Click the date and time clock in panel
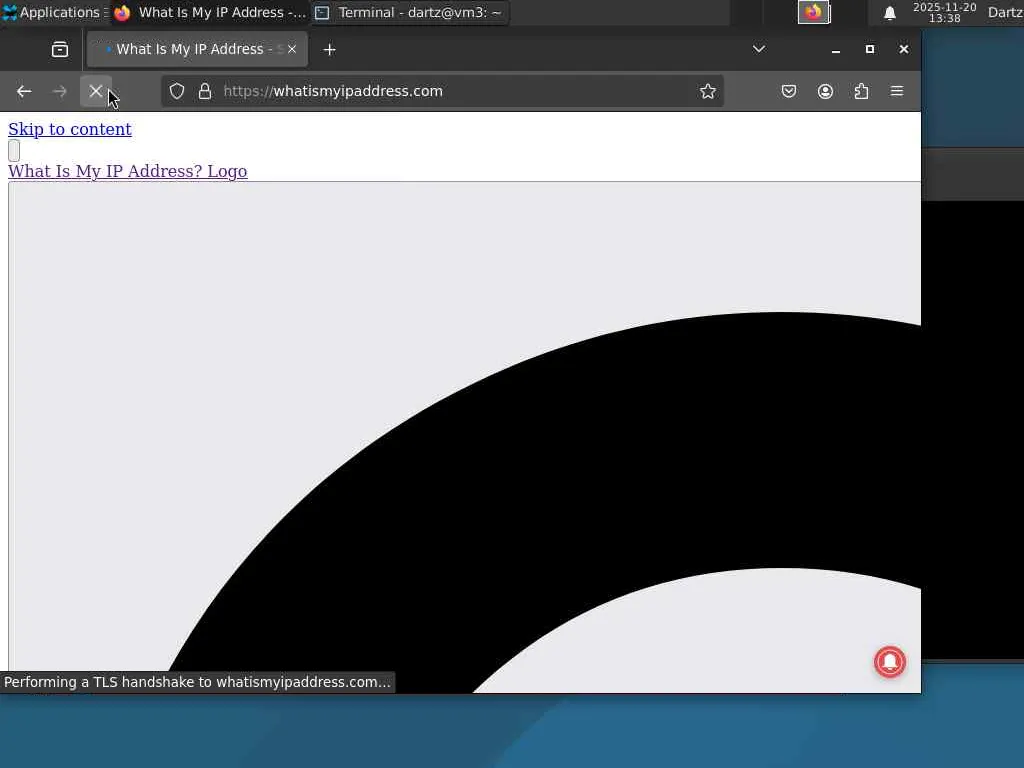The height and width of the screenshot is (768, 1024). pos(944,12)
